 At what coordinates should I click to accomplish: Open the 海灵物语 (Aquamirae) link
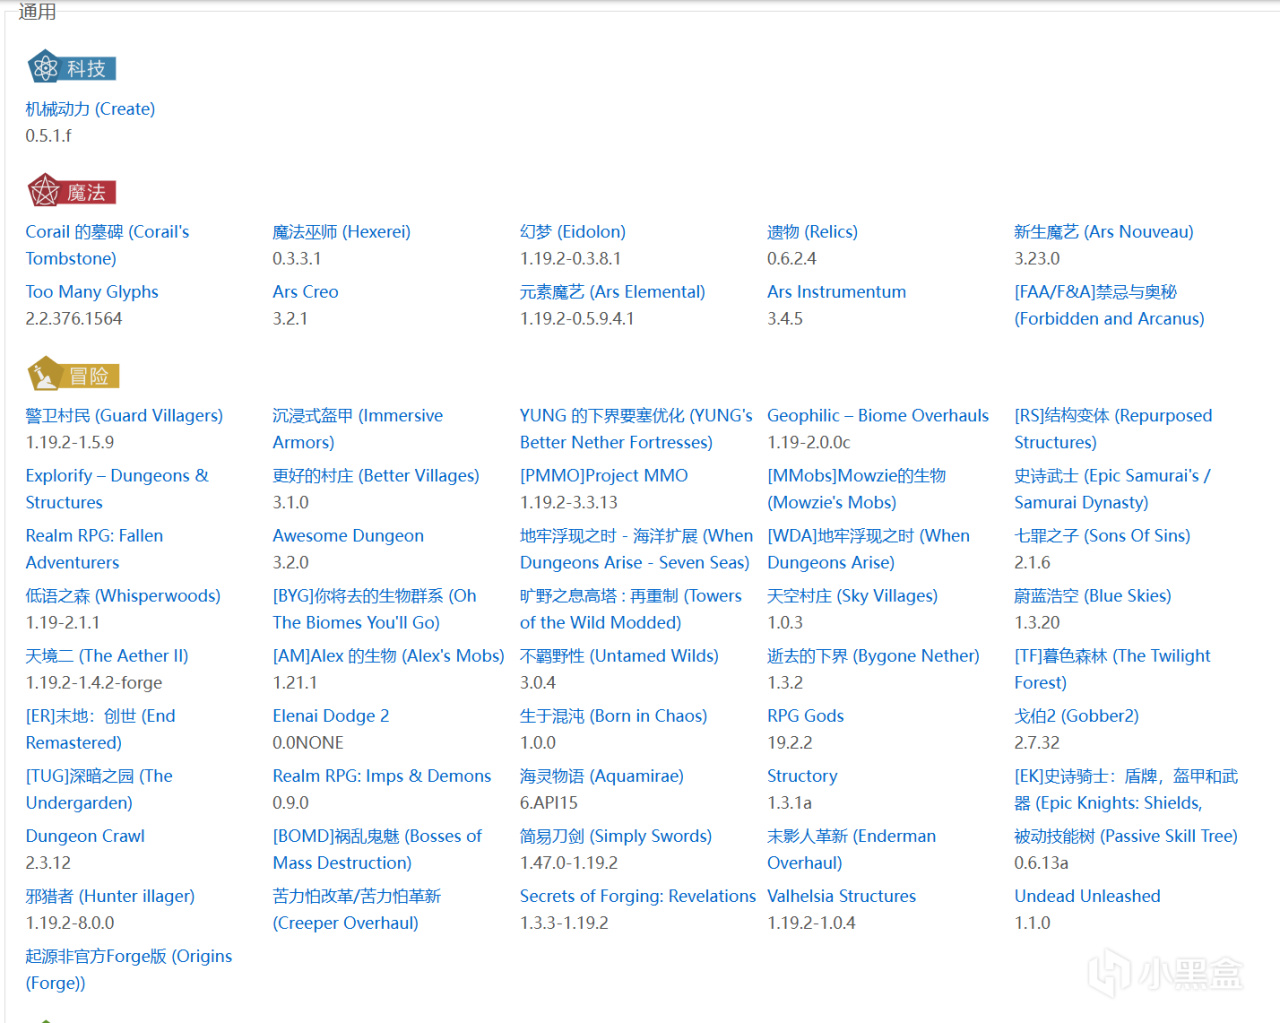[601, 776]
